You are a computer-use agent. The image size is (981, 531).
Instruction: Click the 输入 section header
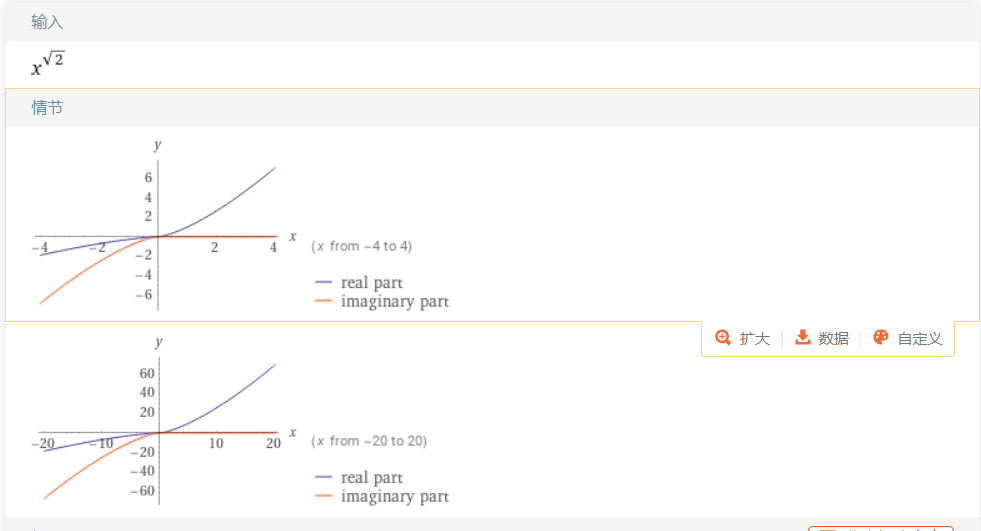pos(48,23)
